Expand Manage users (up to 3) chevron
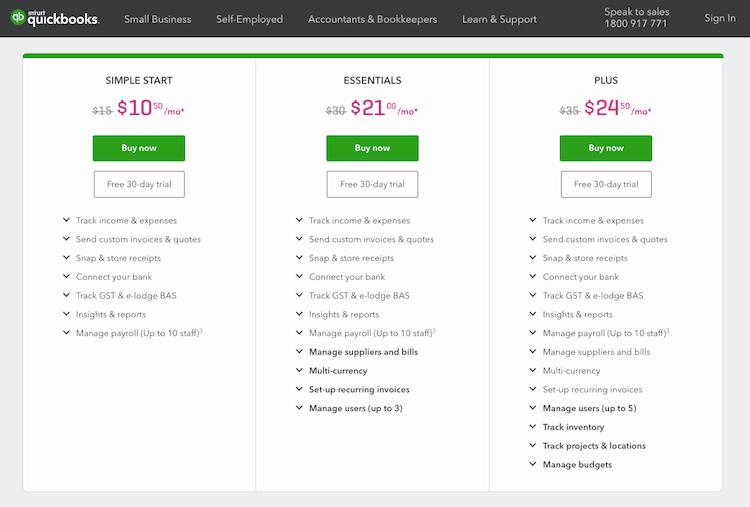The width and height of the screenshot is (750, 507). [299, 408]
